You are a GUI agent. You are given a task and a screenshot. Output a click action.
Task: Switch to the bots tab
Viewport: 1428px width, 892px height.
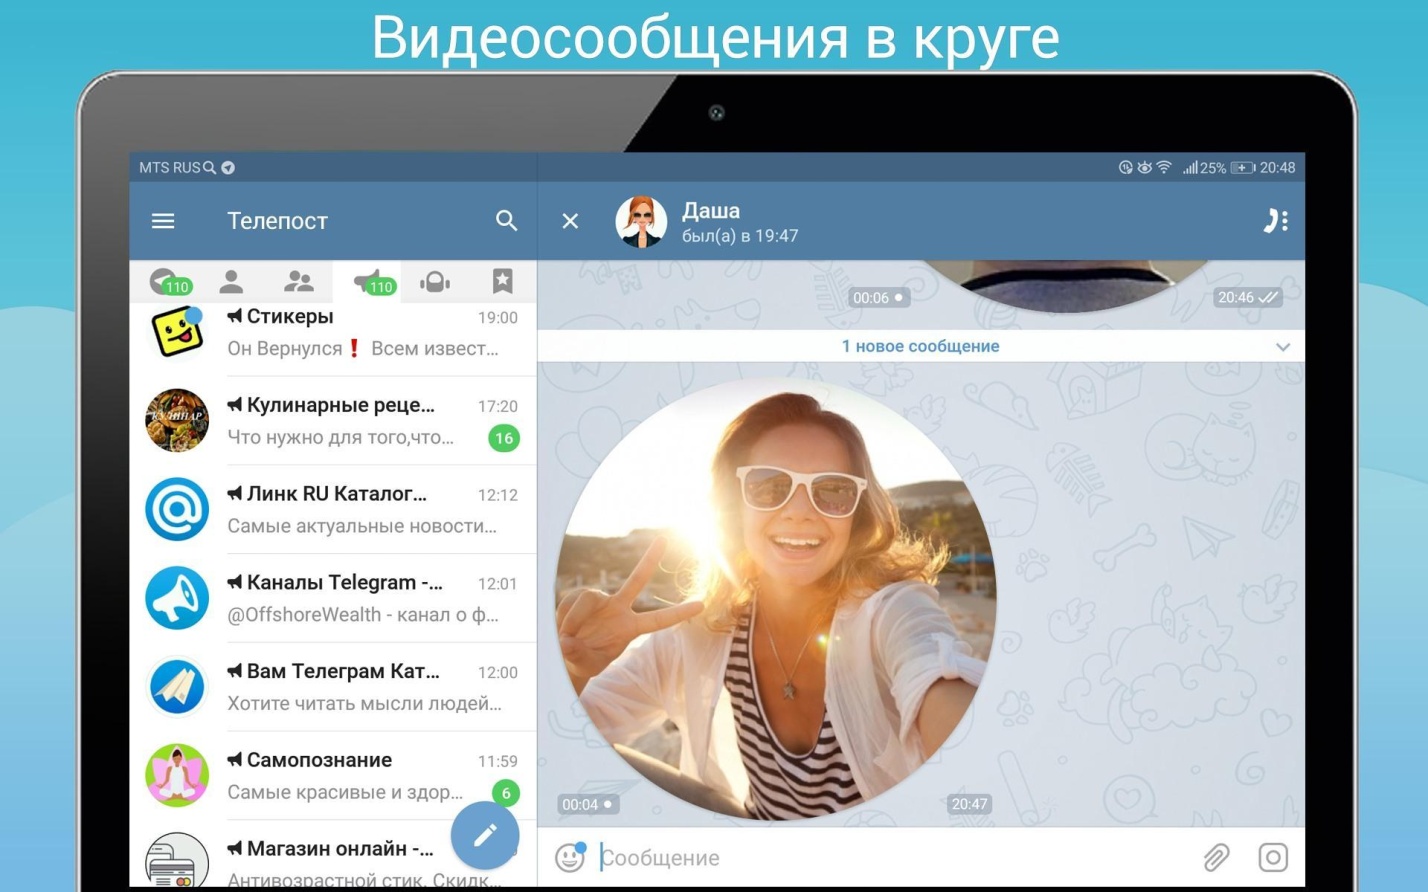tap(434, 282)
